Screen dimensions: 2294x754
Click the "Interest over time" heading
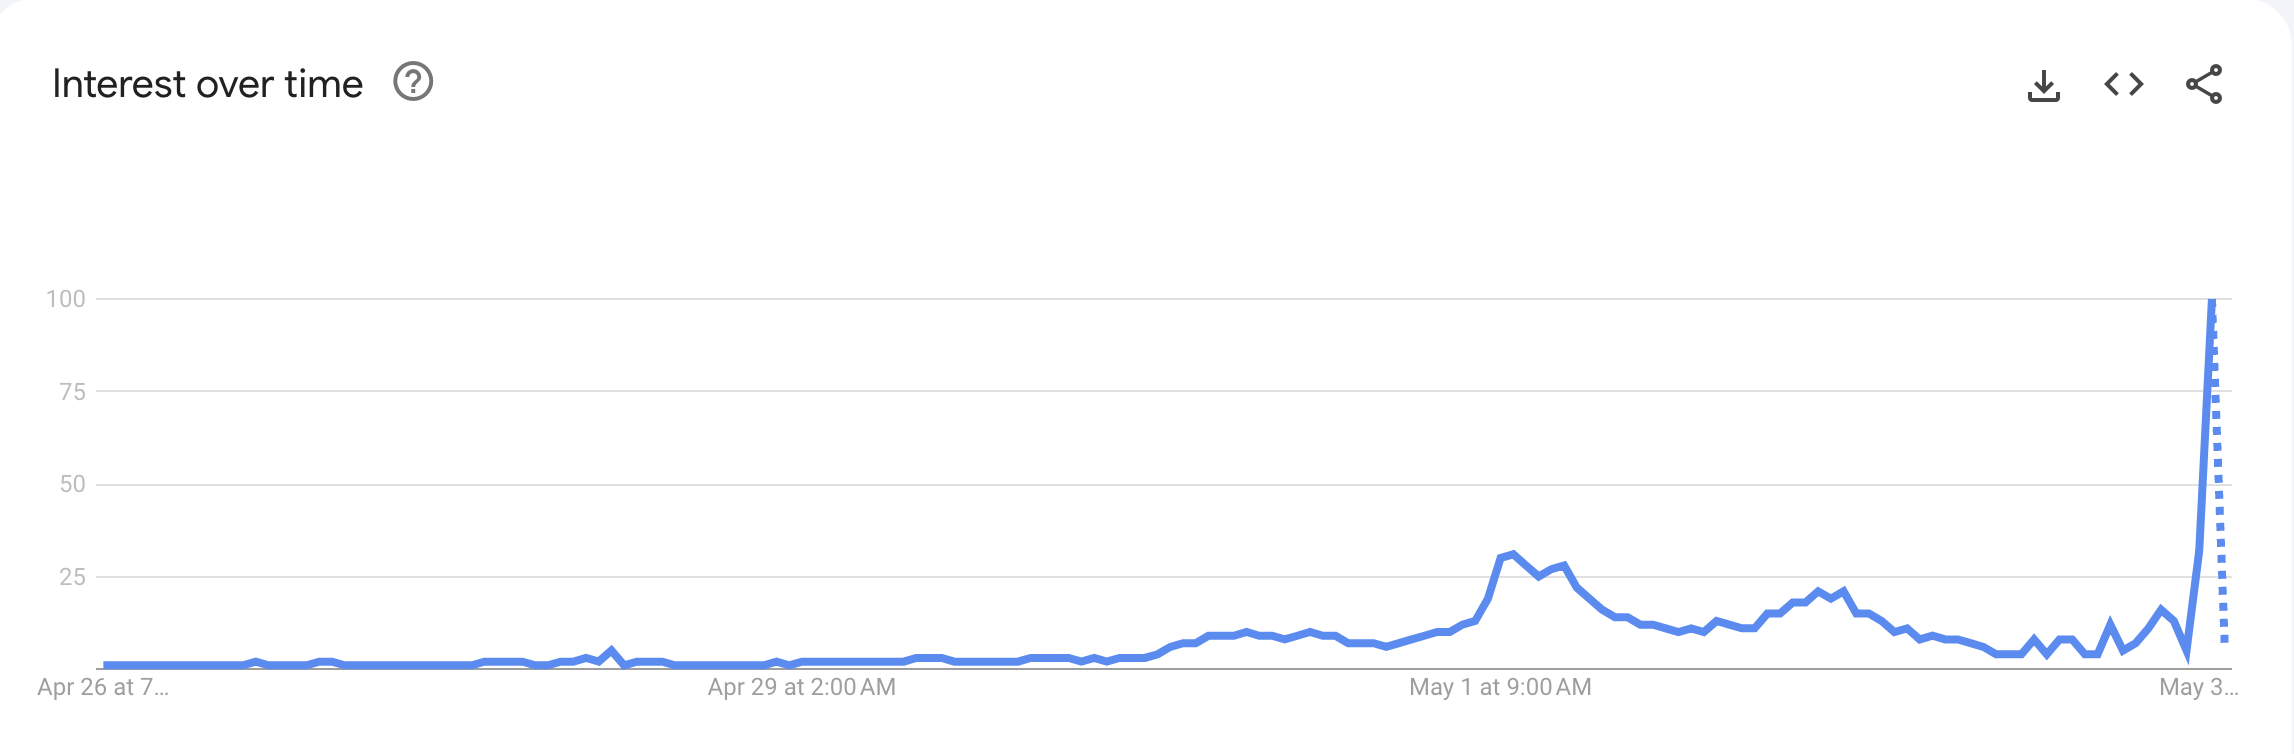click(208, 83)
